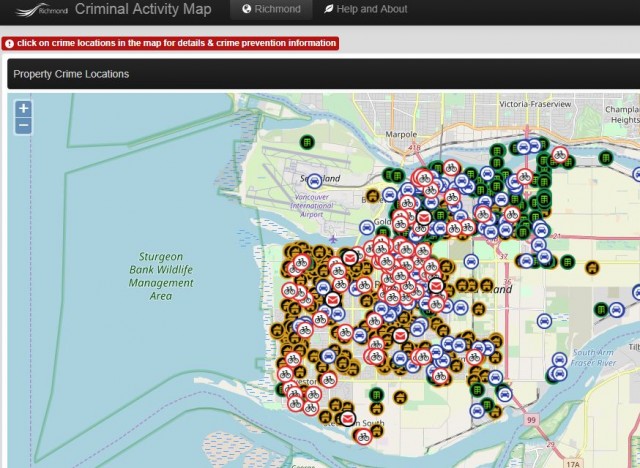This screenshot has width=640, height=468.
Task: Select the envelope marker beside the yellow house cluster
Action: point(350,258)
